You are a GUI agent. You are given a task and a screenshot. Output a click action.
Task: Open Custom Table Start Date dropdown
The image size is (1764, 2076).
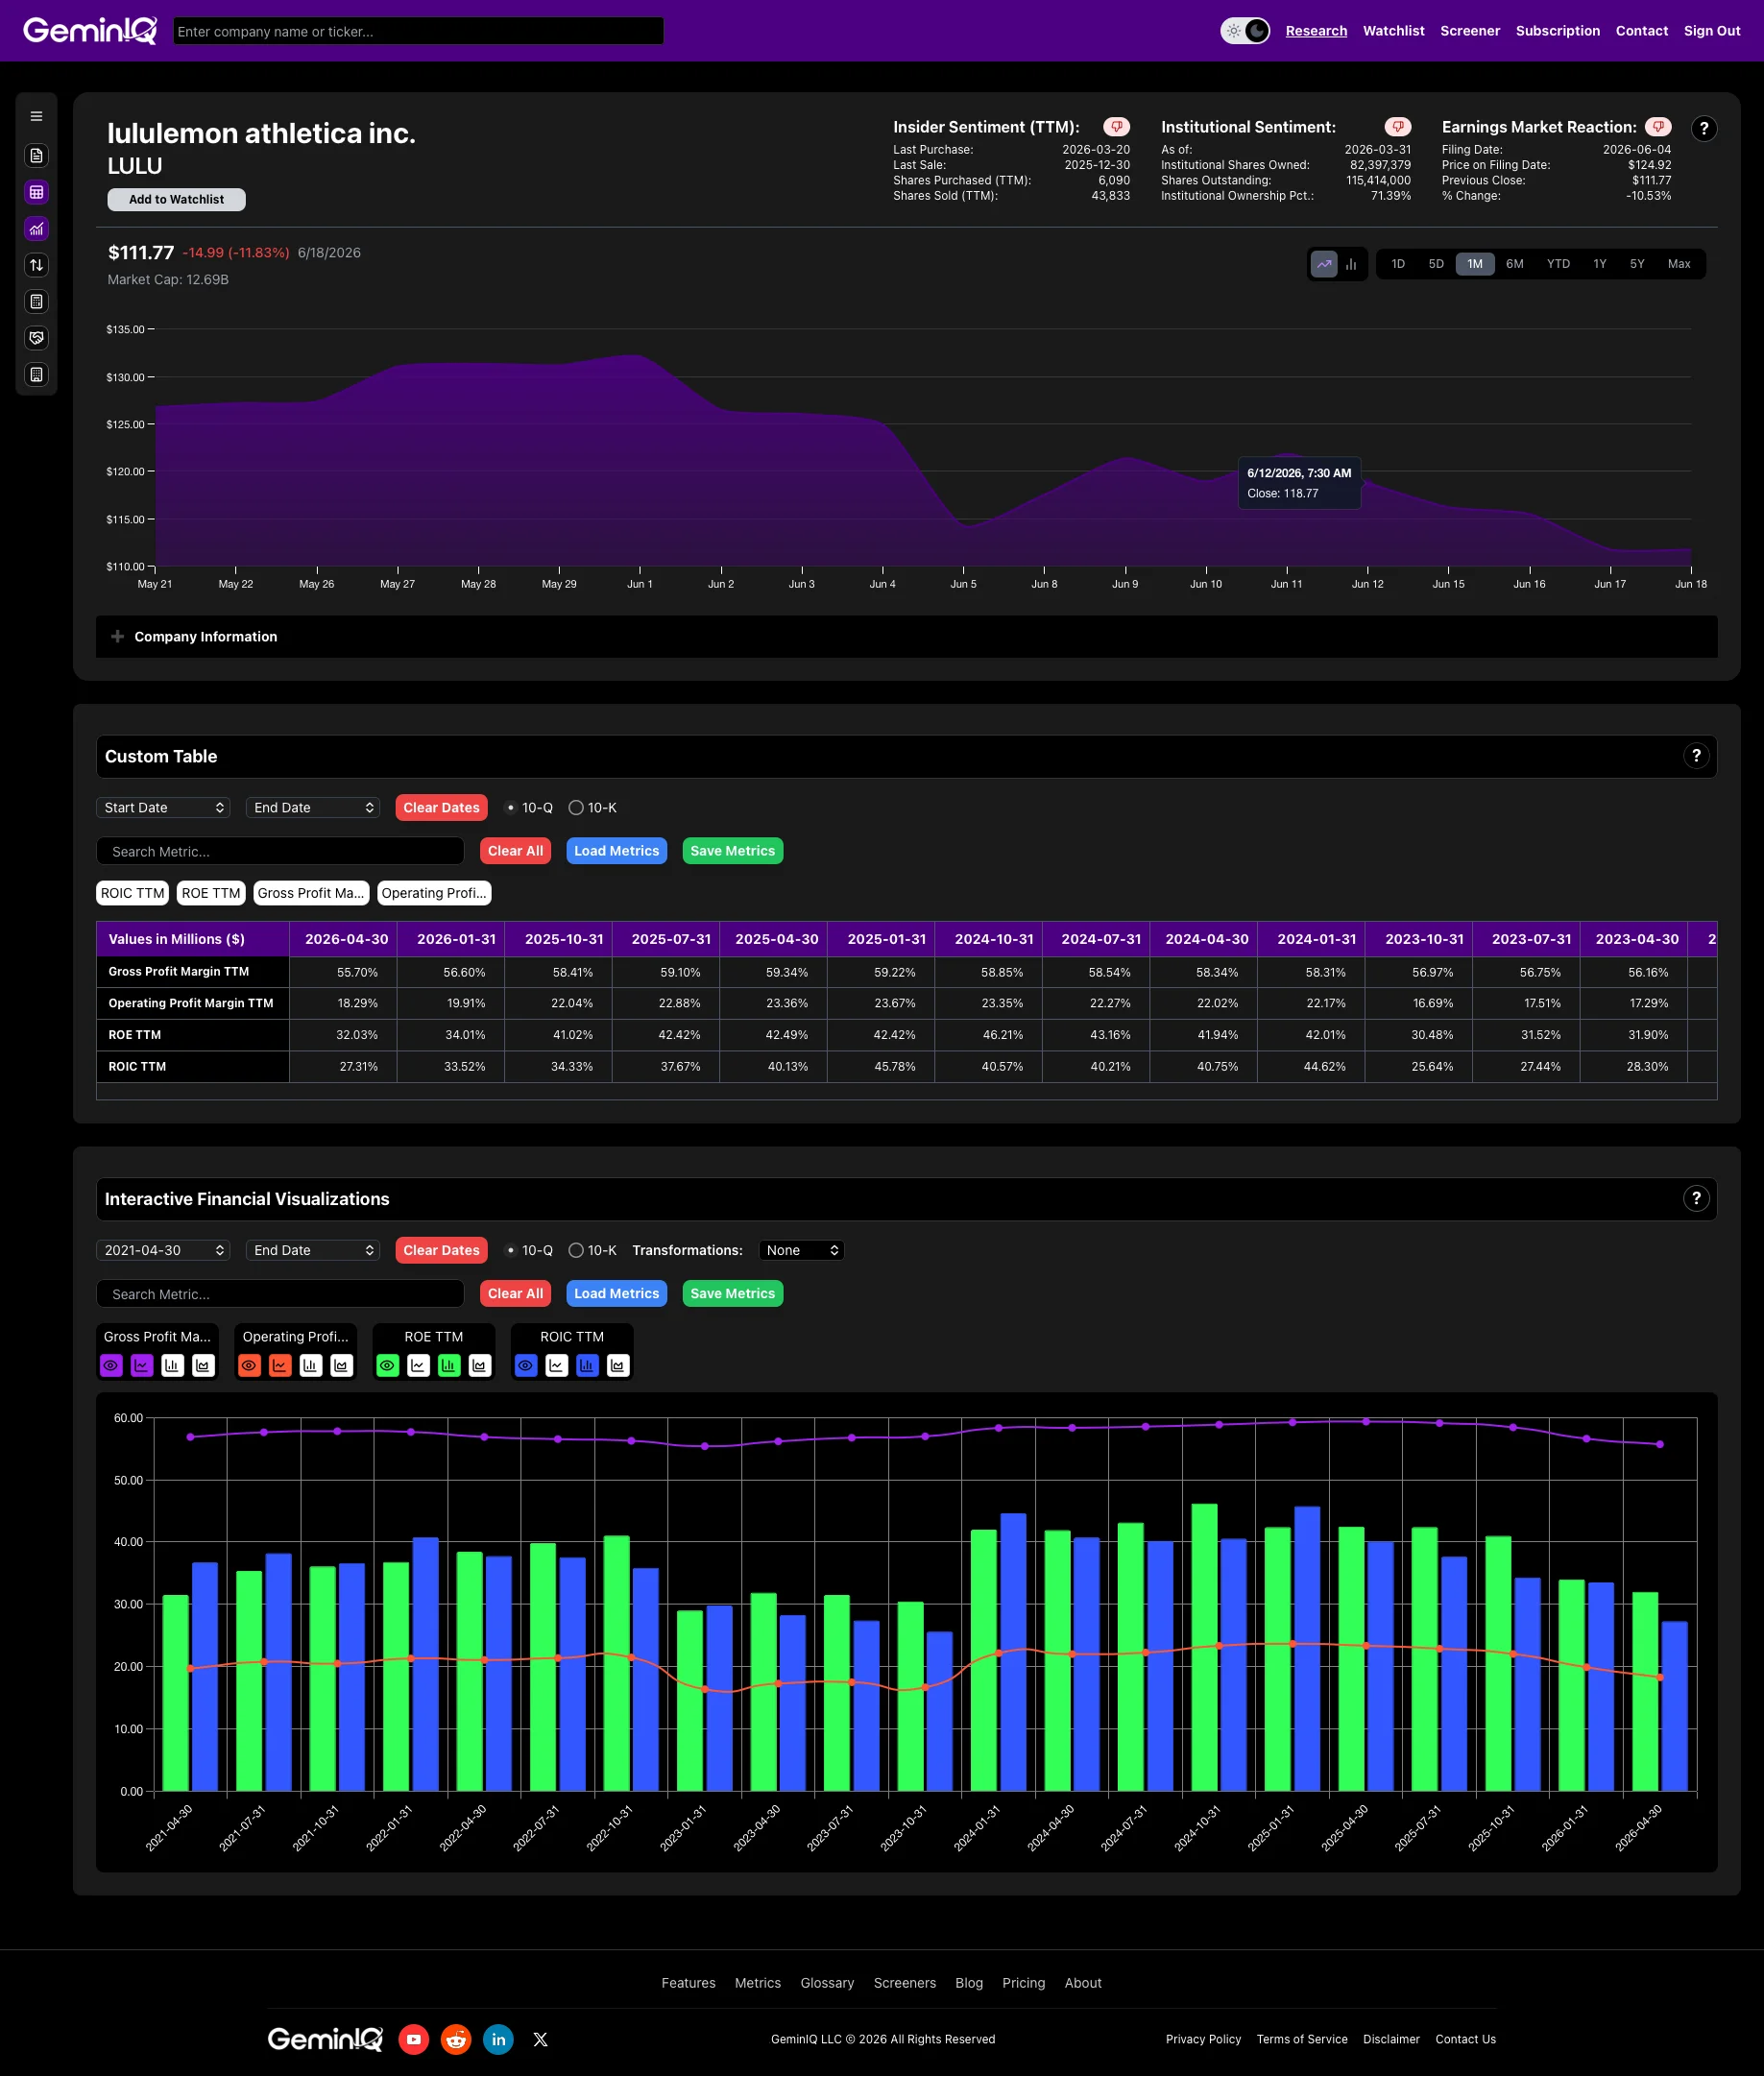163,807
